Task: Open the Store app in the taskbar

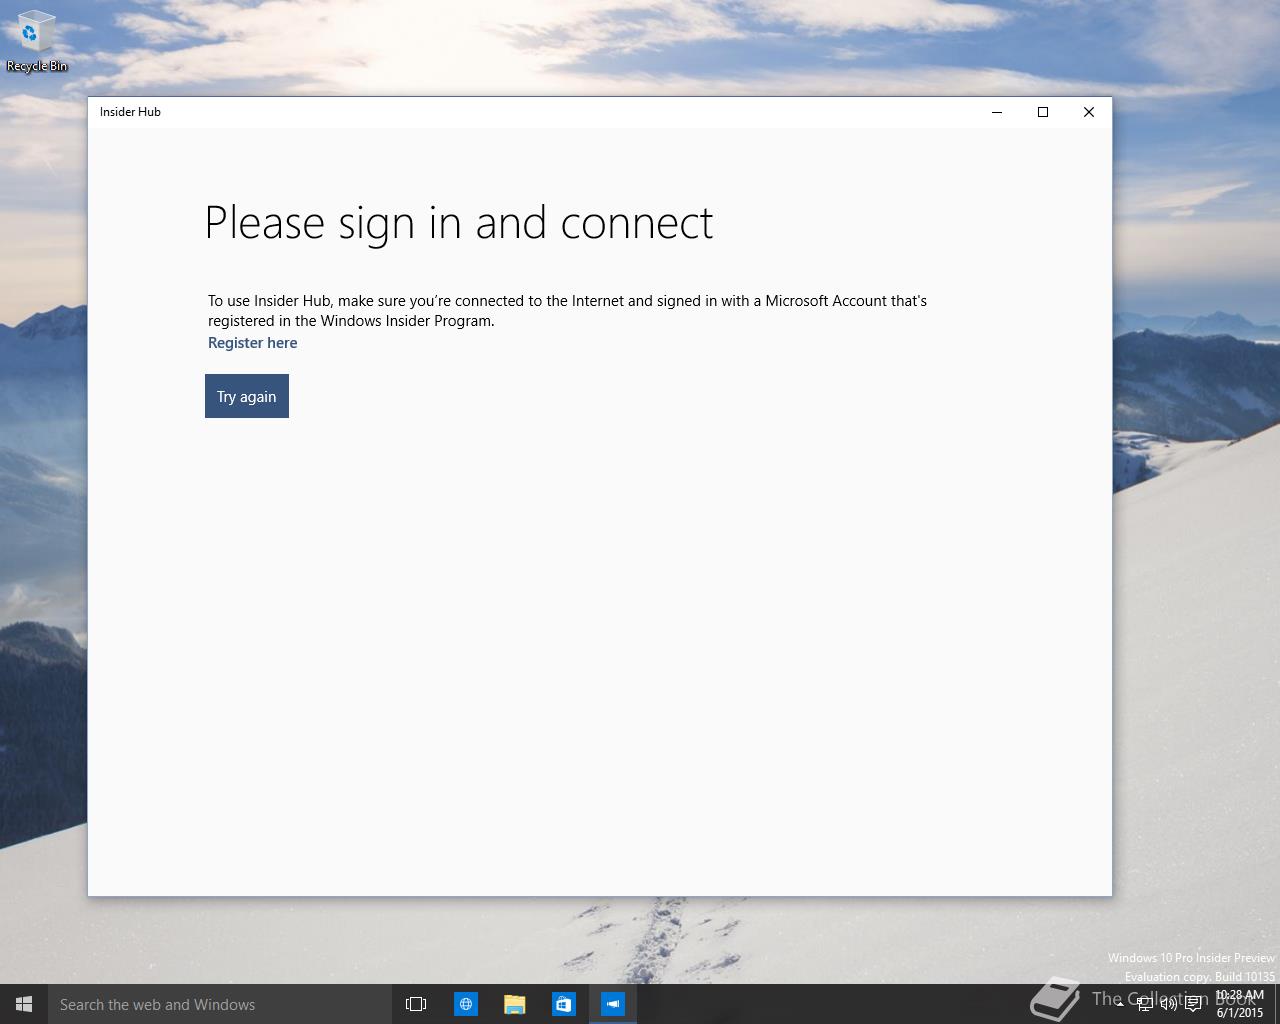Action: pos(563,1004)
